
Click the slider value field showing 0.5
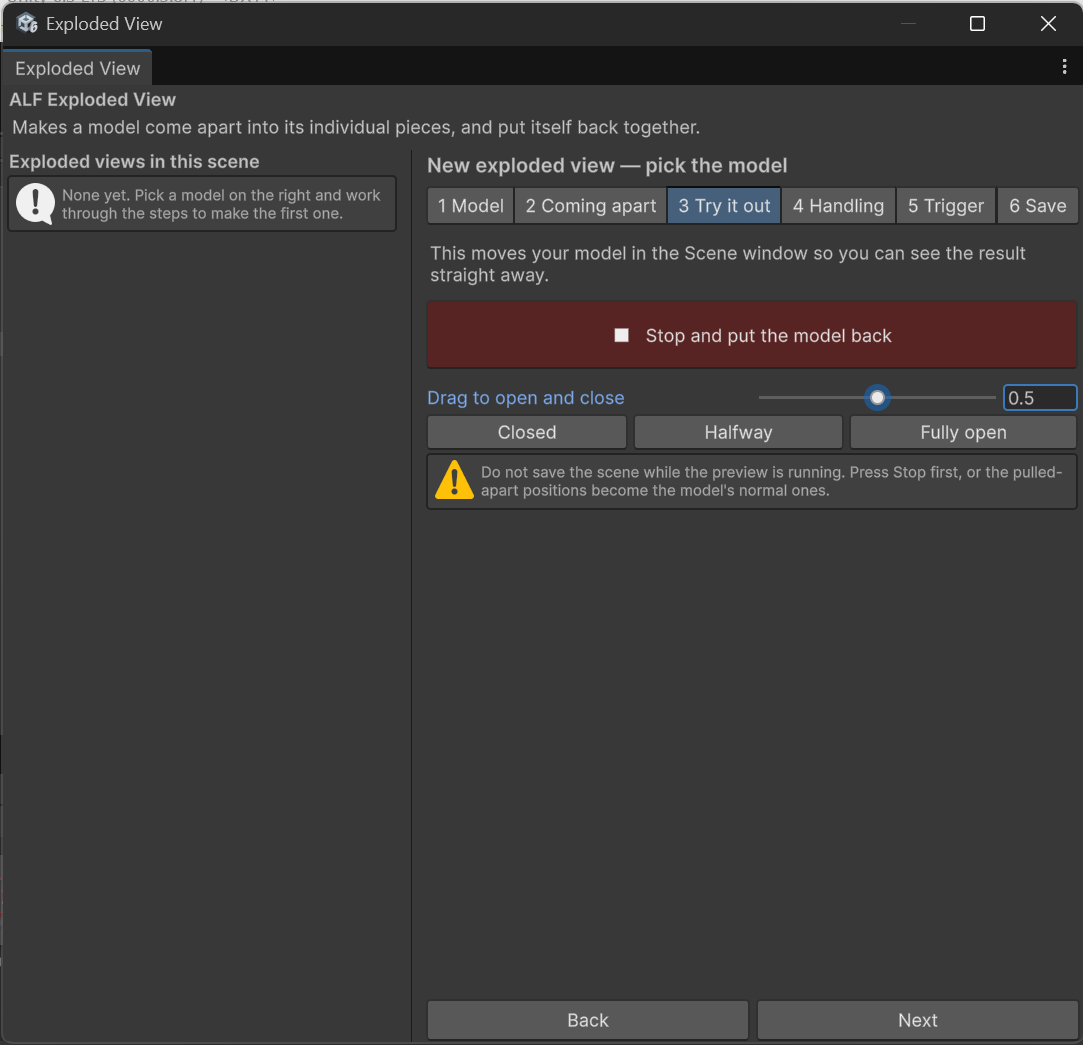click(1039, 398)
